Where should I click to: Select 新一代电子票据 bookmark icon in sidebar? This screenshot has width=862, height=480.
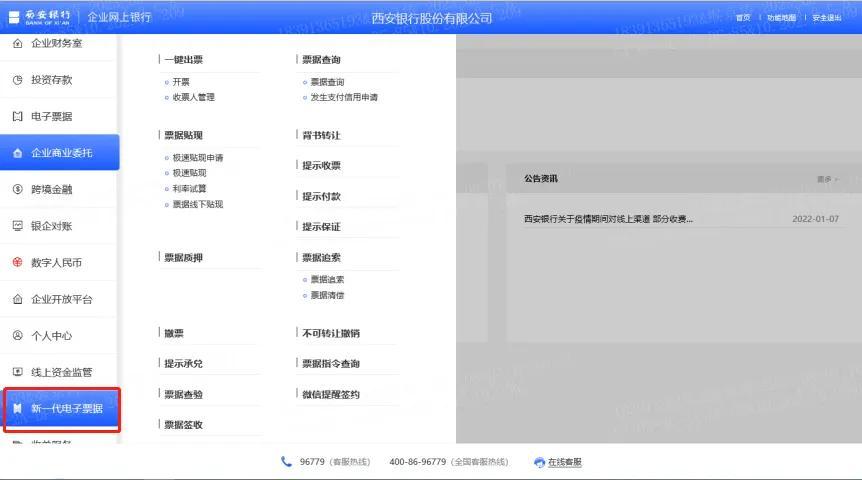18,409
